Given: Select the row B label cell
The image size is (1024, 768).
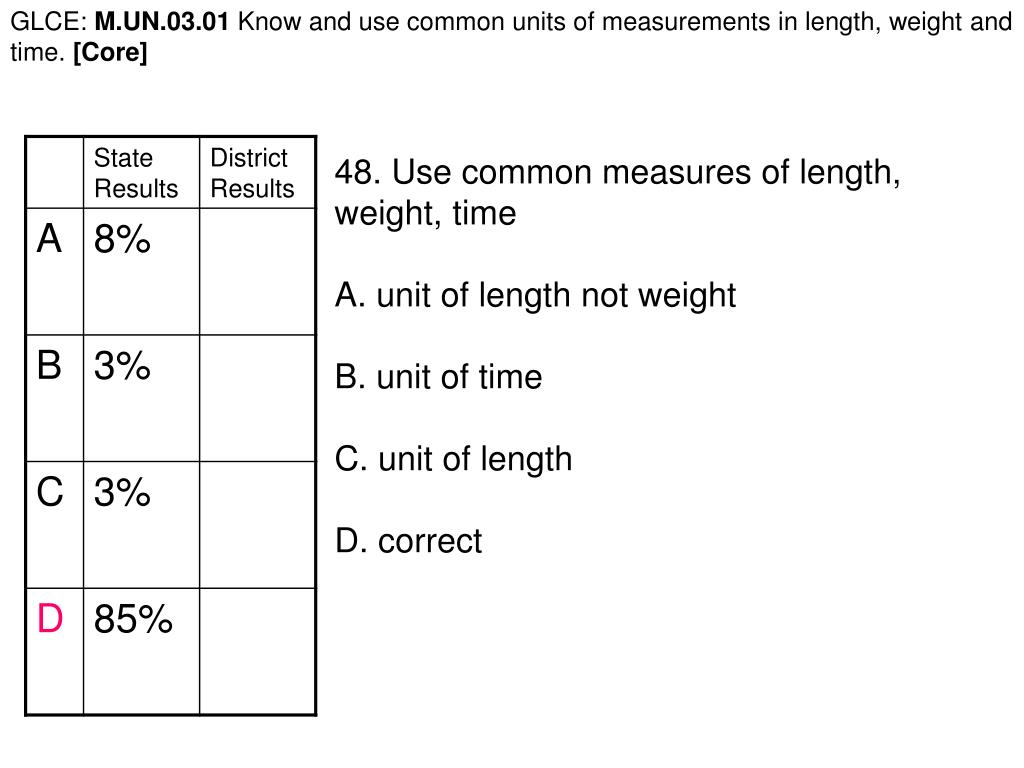Looking at the screenshot, I should (55, 398).
